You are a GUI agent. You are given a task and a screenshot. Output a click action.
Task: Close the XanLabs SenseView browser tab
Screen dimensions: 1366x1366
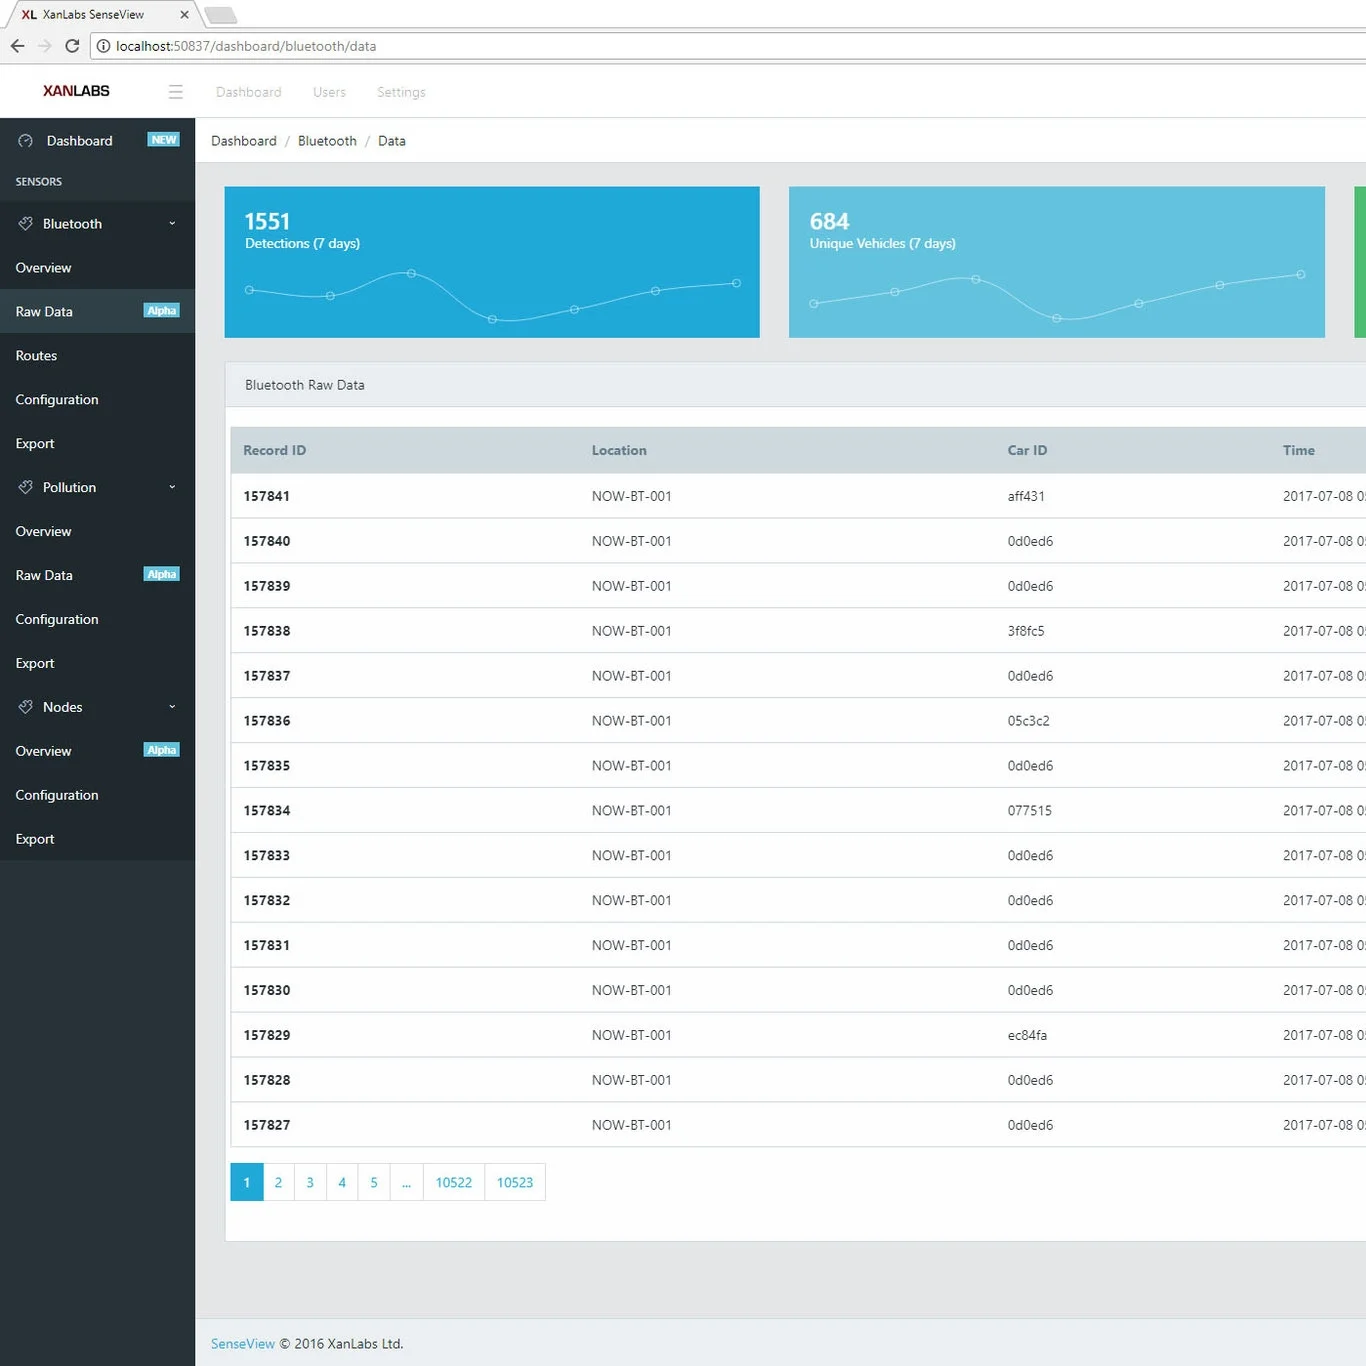[184, 15]
